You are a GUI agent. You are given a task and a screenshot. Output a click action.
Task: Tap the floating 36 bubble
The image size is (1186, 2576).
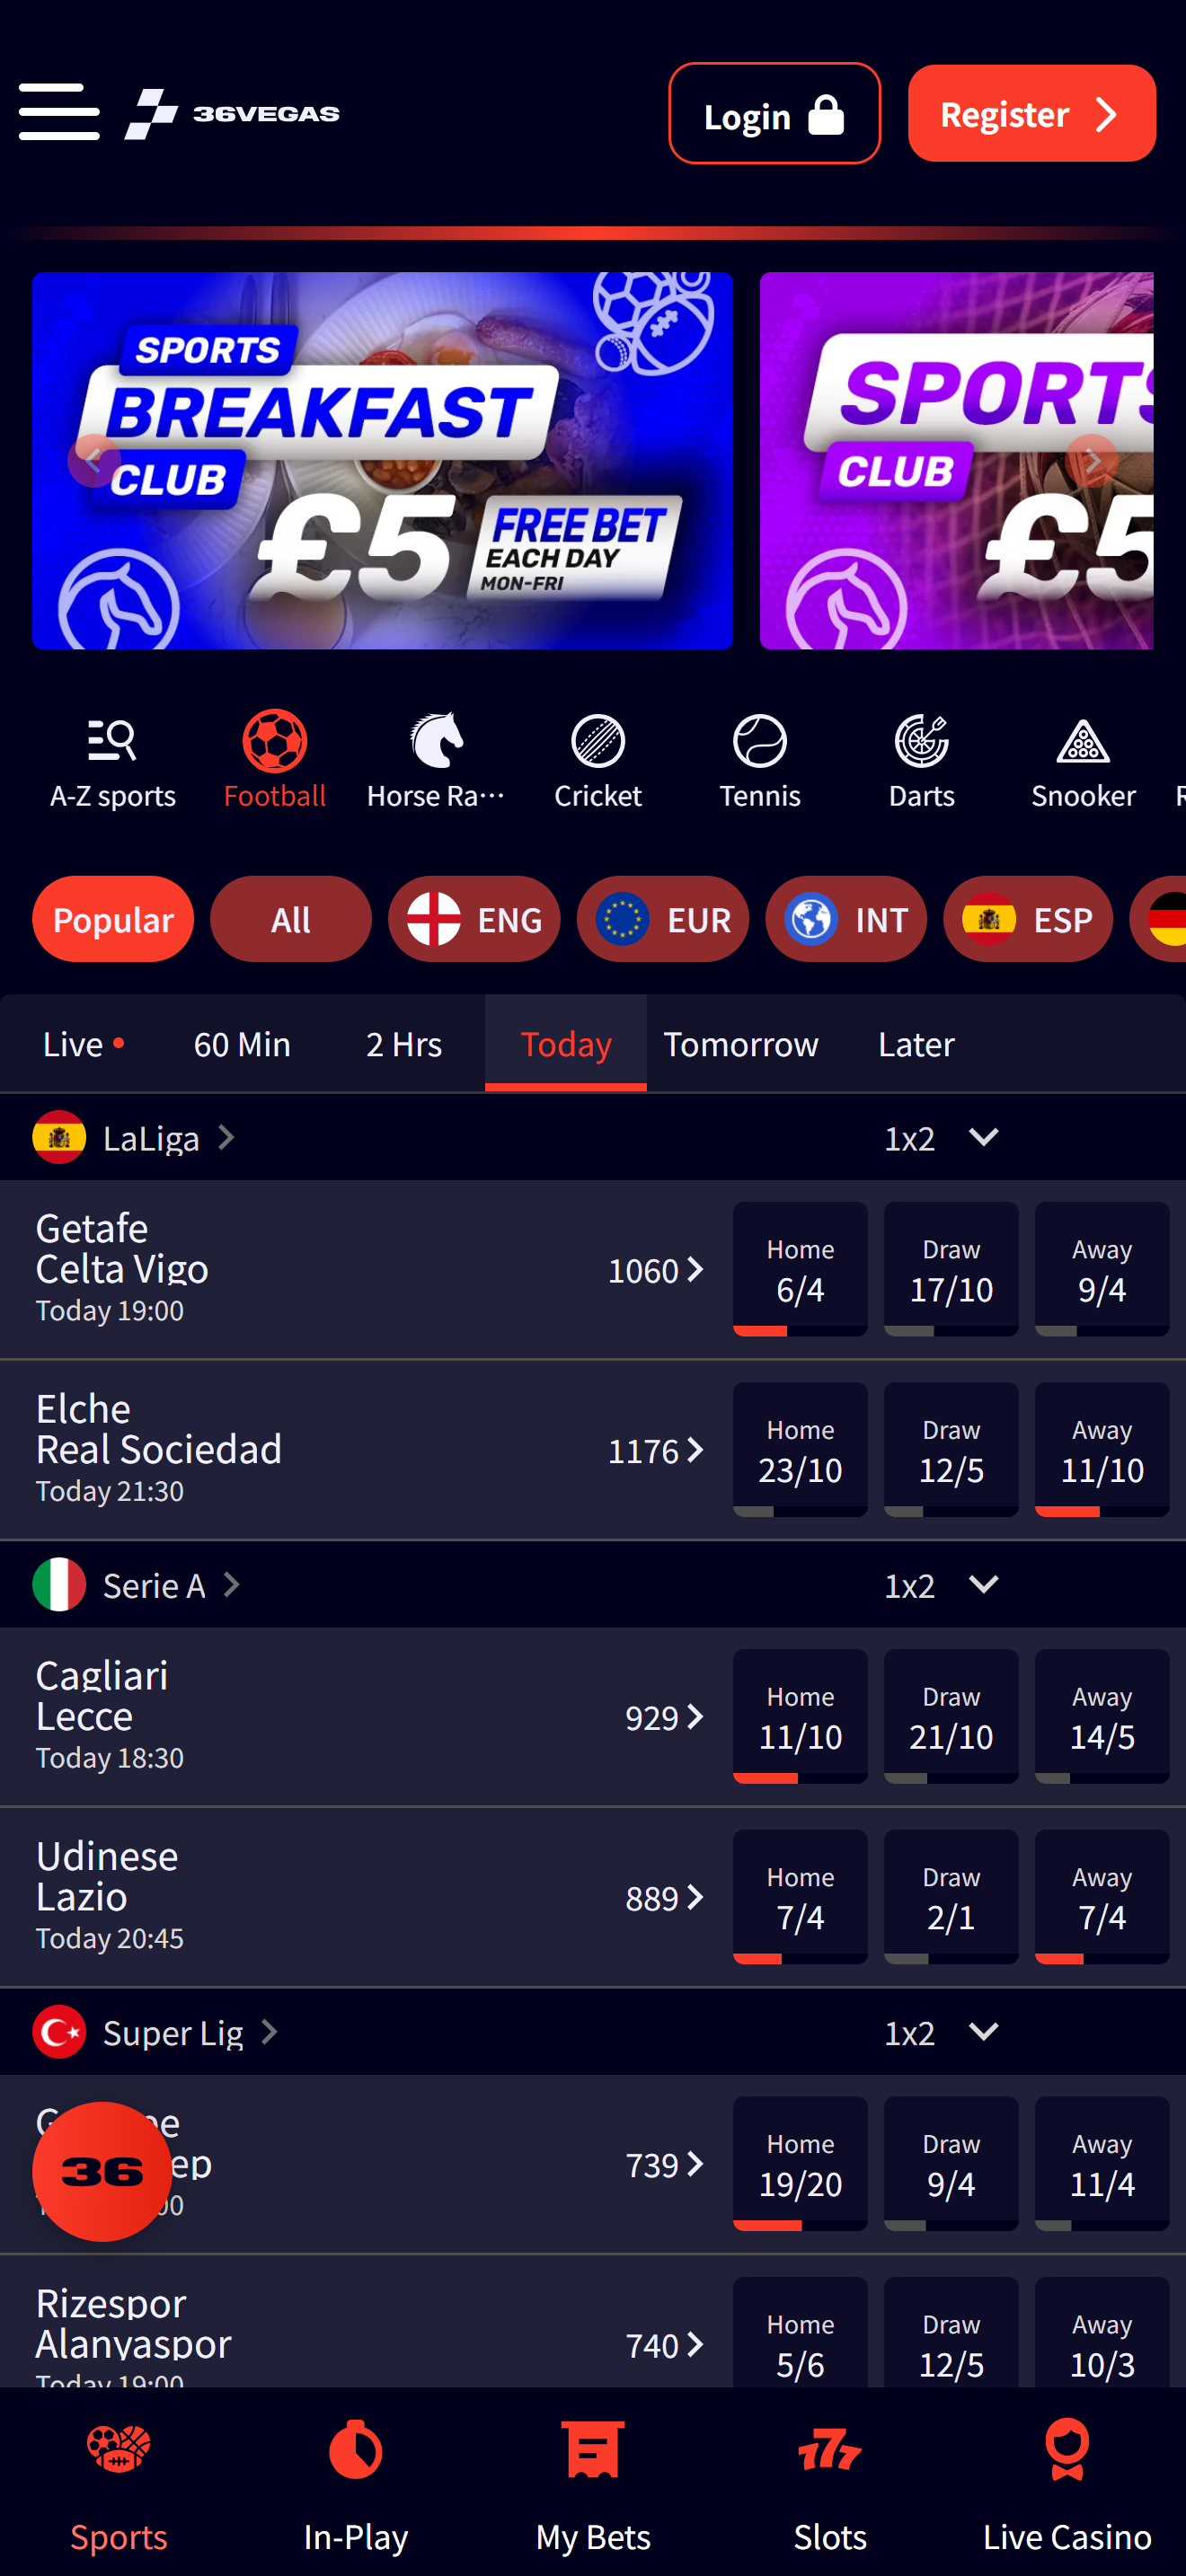coord(102,2170)
